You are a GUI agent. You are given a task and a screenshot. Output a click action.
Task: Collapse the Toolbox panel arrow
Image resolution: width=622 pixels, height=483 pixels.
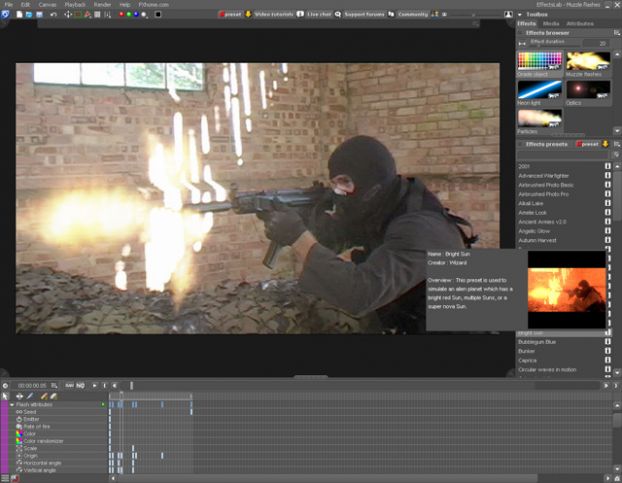(x=520, y=15)
